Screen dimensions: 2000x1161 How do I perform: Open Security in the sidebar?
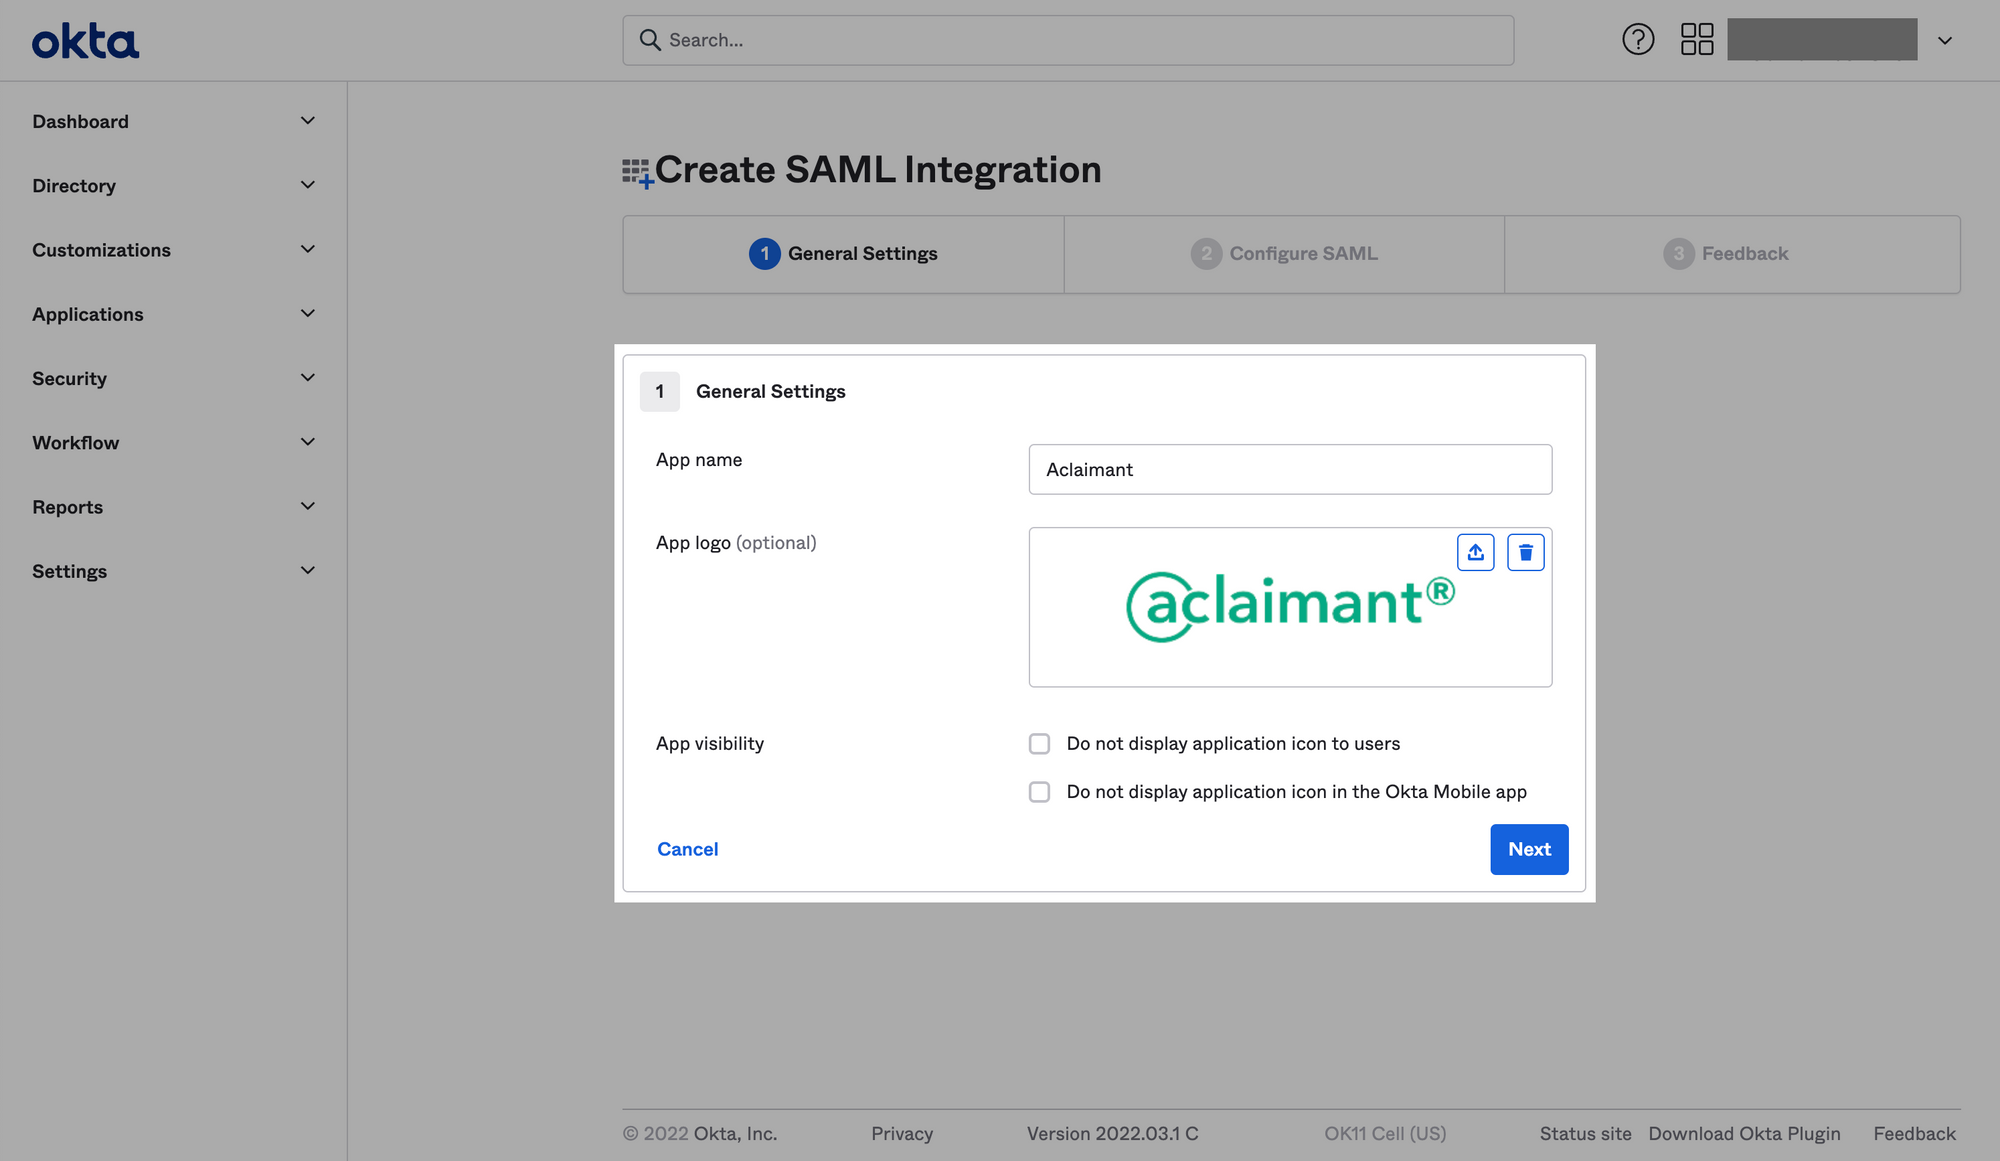coord(69,379)
